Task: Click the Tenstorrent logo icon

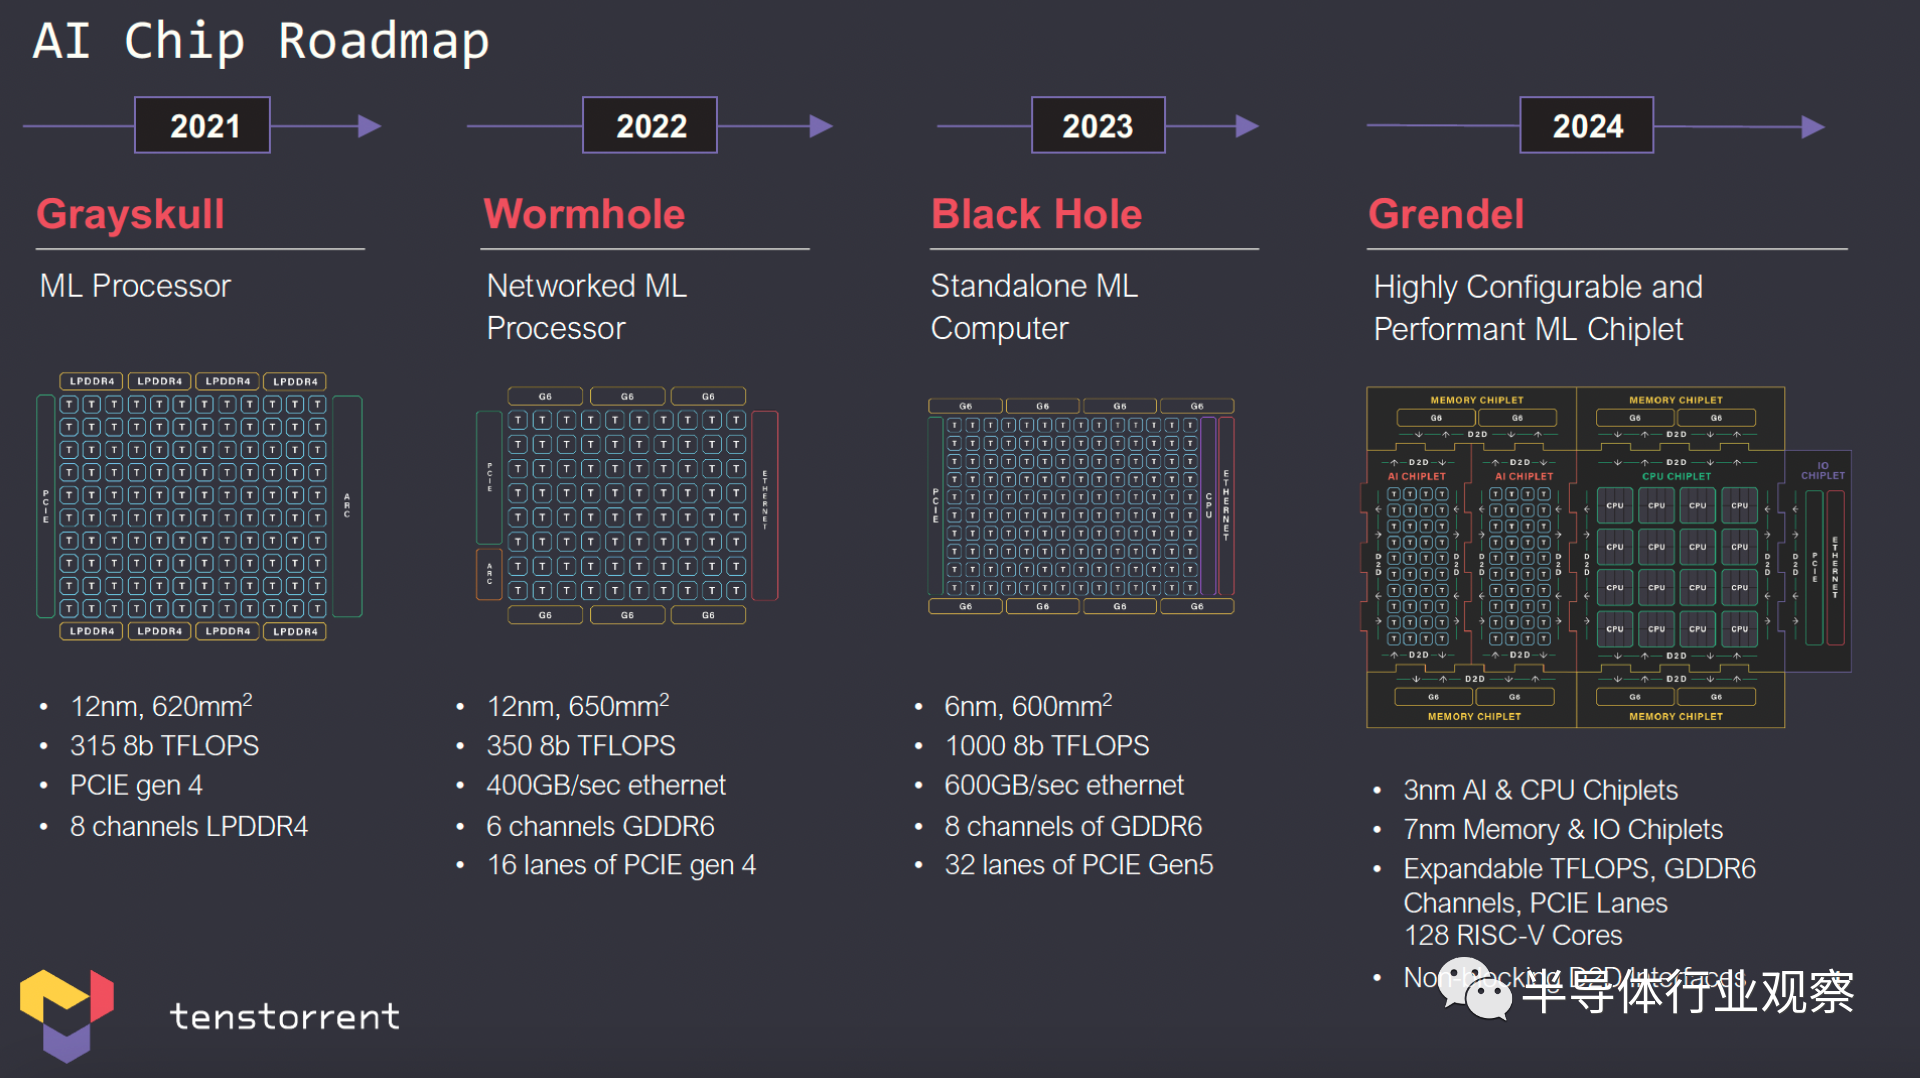Action: pos(67,1014)
